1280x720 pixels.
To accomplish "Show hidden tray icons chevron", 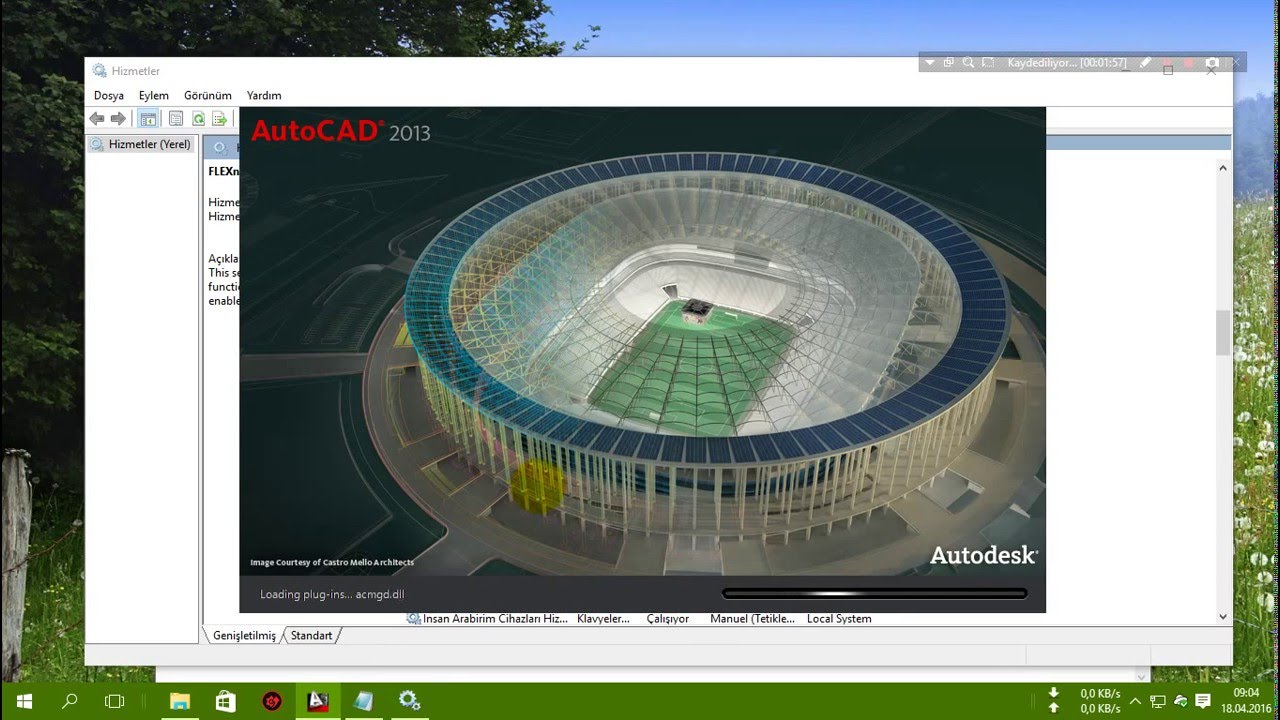I will click(x=1135, y=701).
